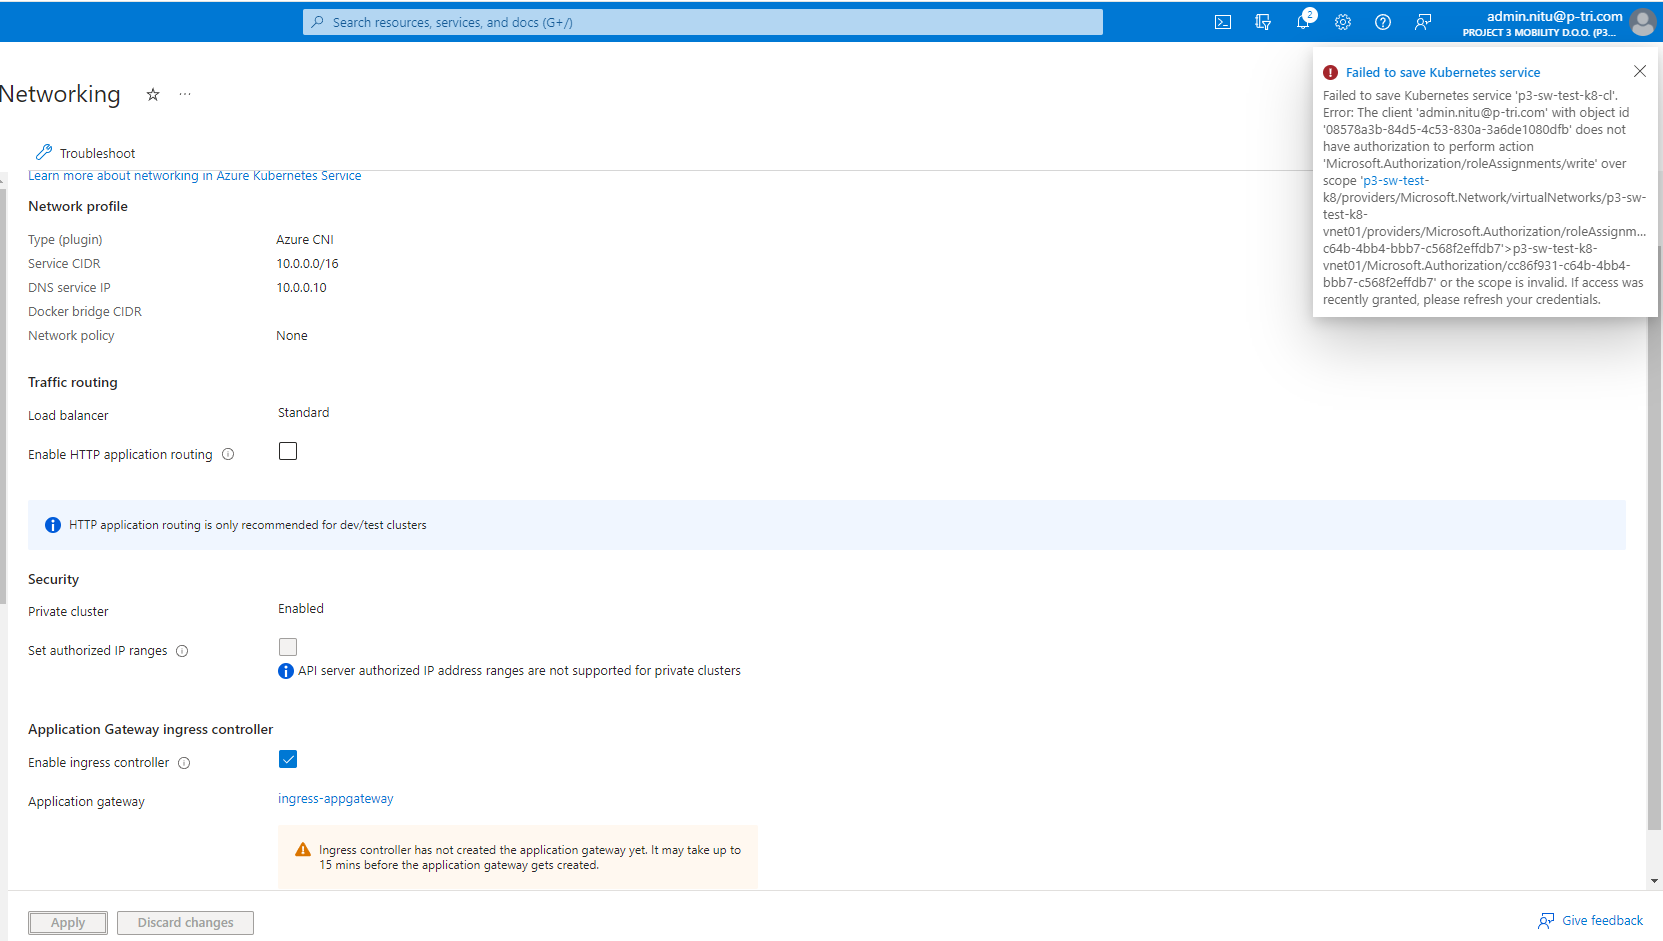This screenshot has height=941, width=1663.
Task: Click the info icon beside API server message
Action: [286, 671]
